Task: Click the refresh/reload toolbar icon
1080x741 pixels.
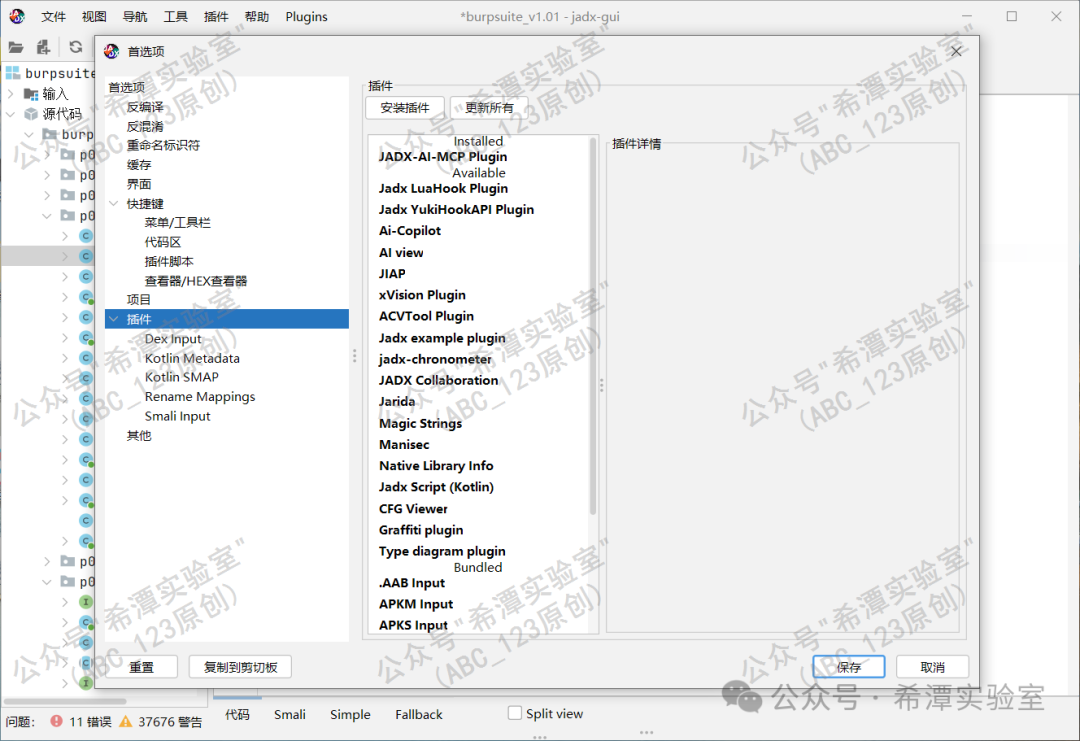Action: point(73,46)
